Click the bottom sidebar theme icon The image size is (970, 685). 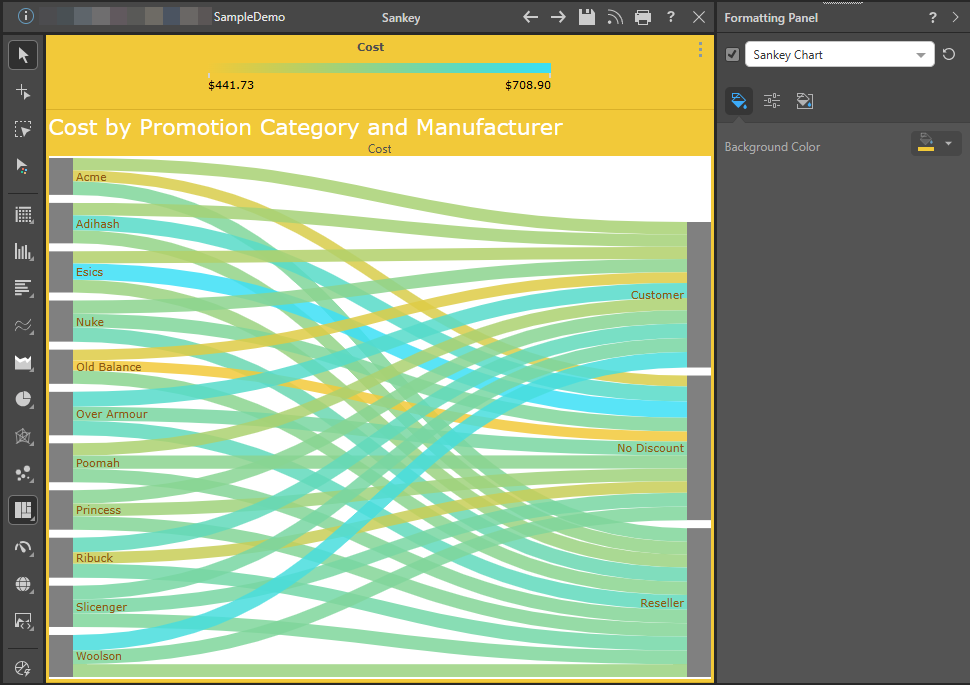click(23, 668)
